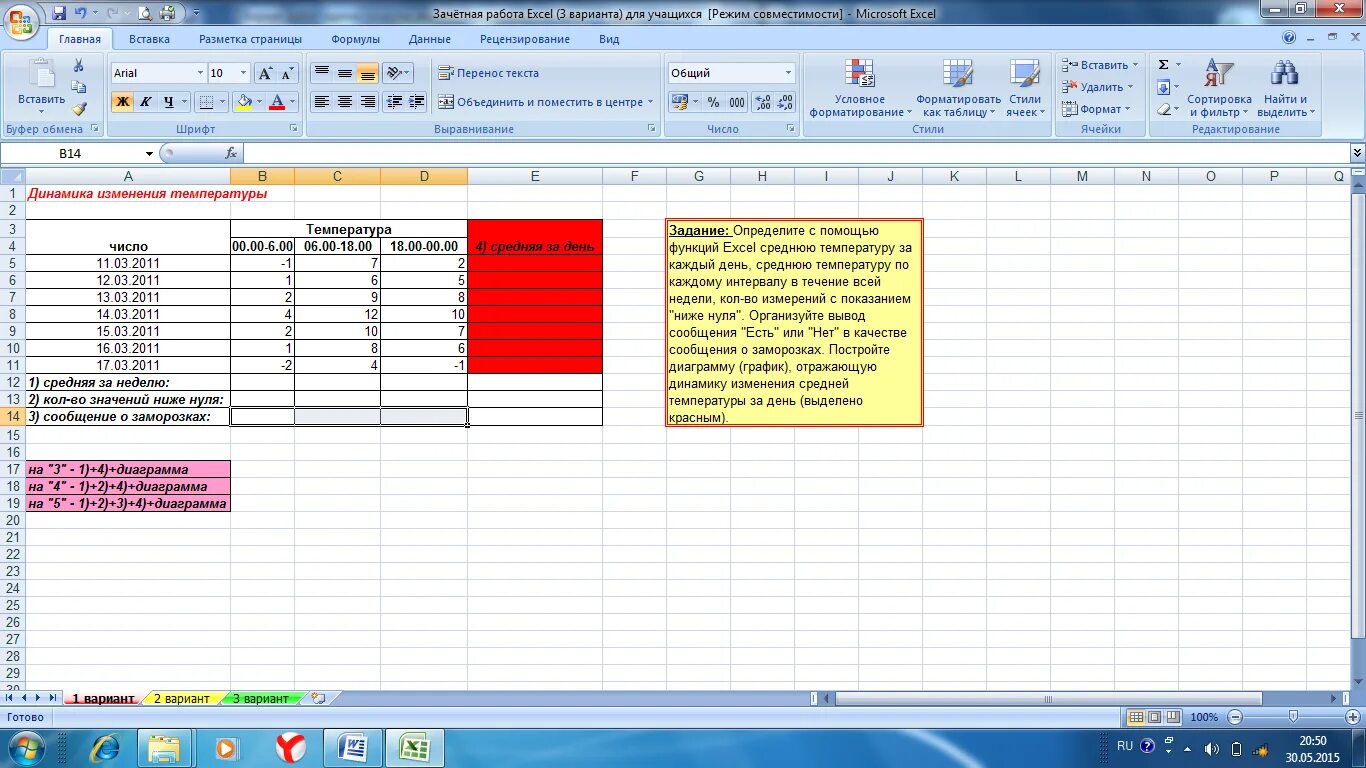This screenshot has width=1366, height=768.
Task: Open Internet Explorer from taskbar
Action: pos(104,747)
